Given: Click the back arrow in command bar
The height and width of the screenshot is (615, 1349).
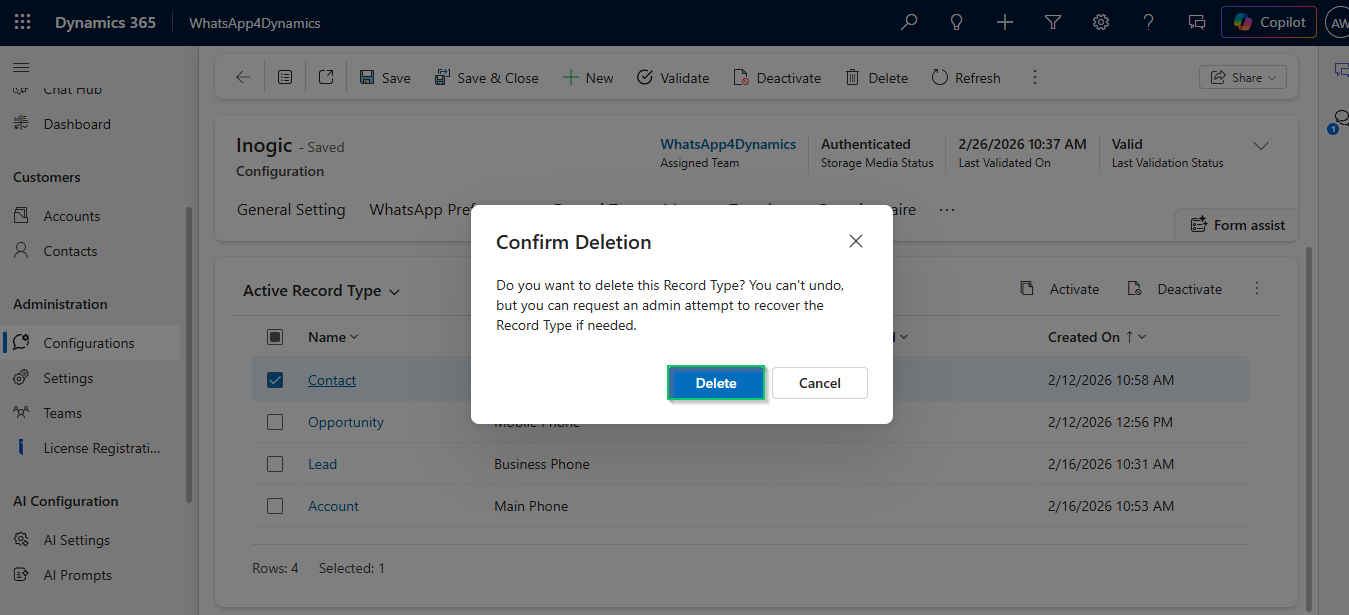Looking at the screenshot, I should 243,78.
